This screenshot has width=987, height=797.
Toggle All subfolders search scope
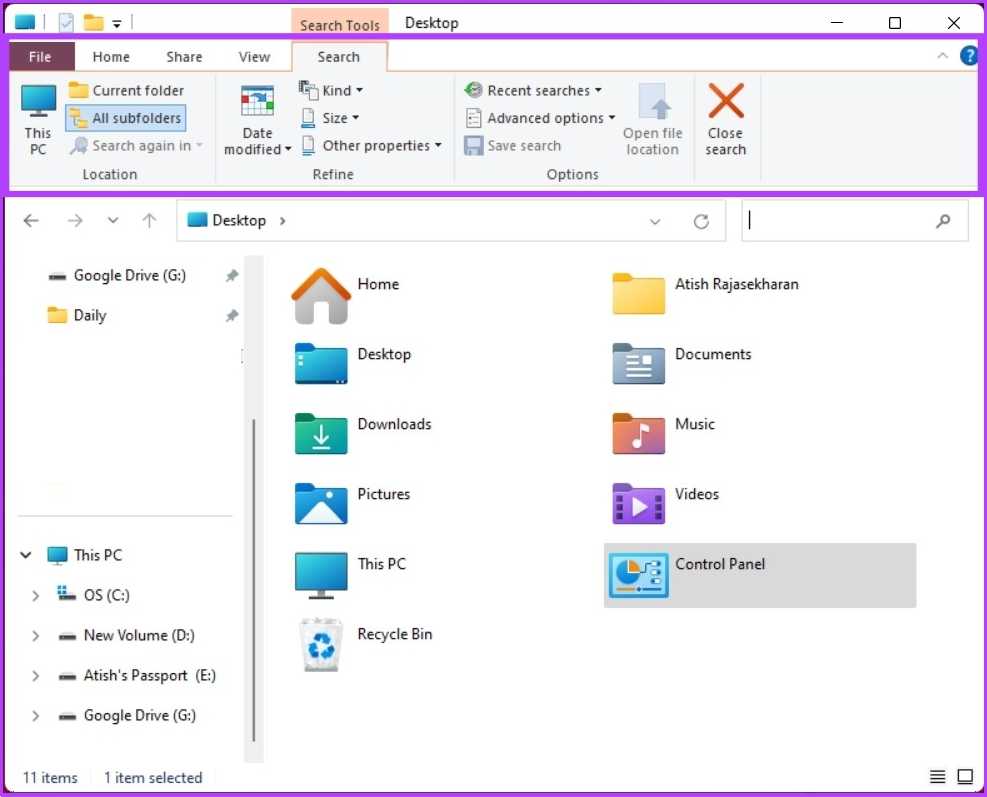pyautogui.click(x=126, y=118)
